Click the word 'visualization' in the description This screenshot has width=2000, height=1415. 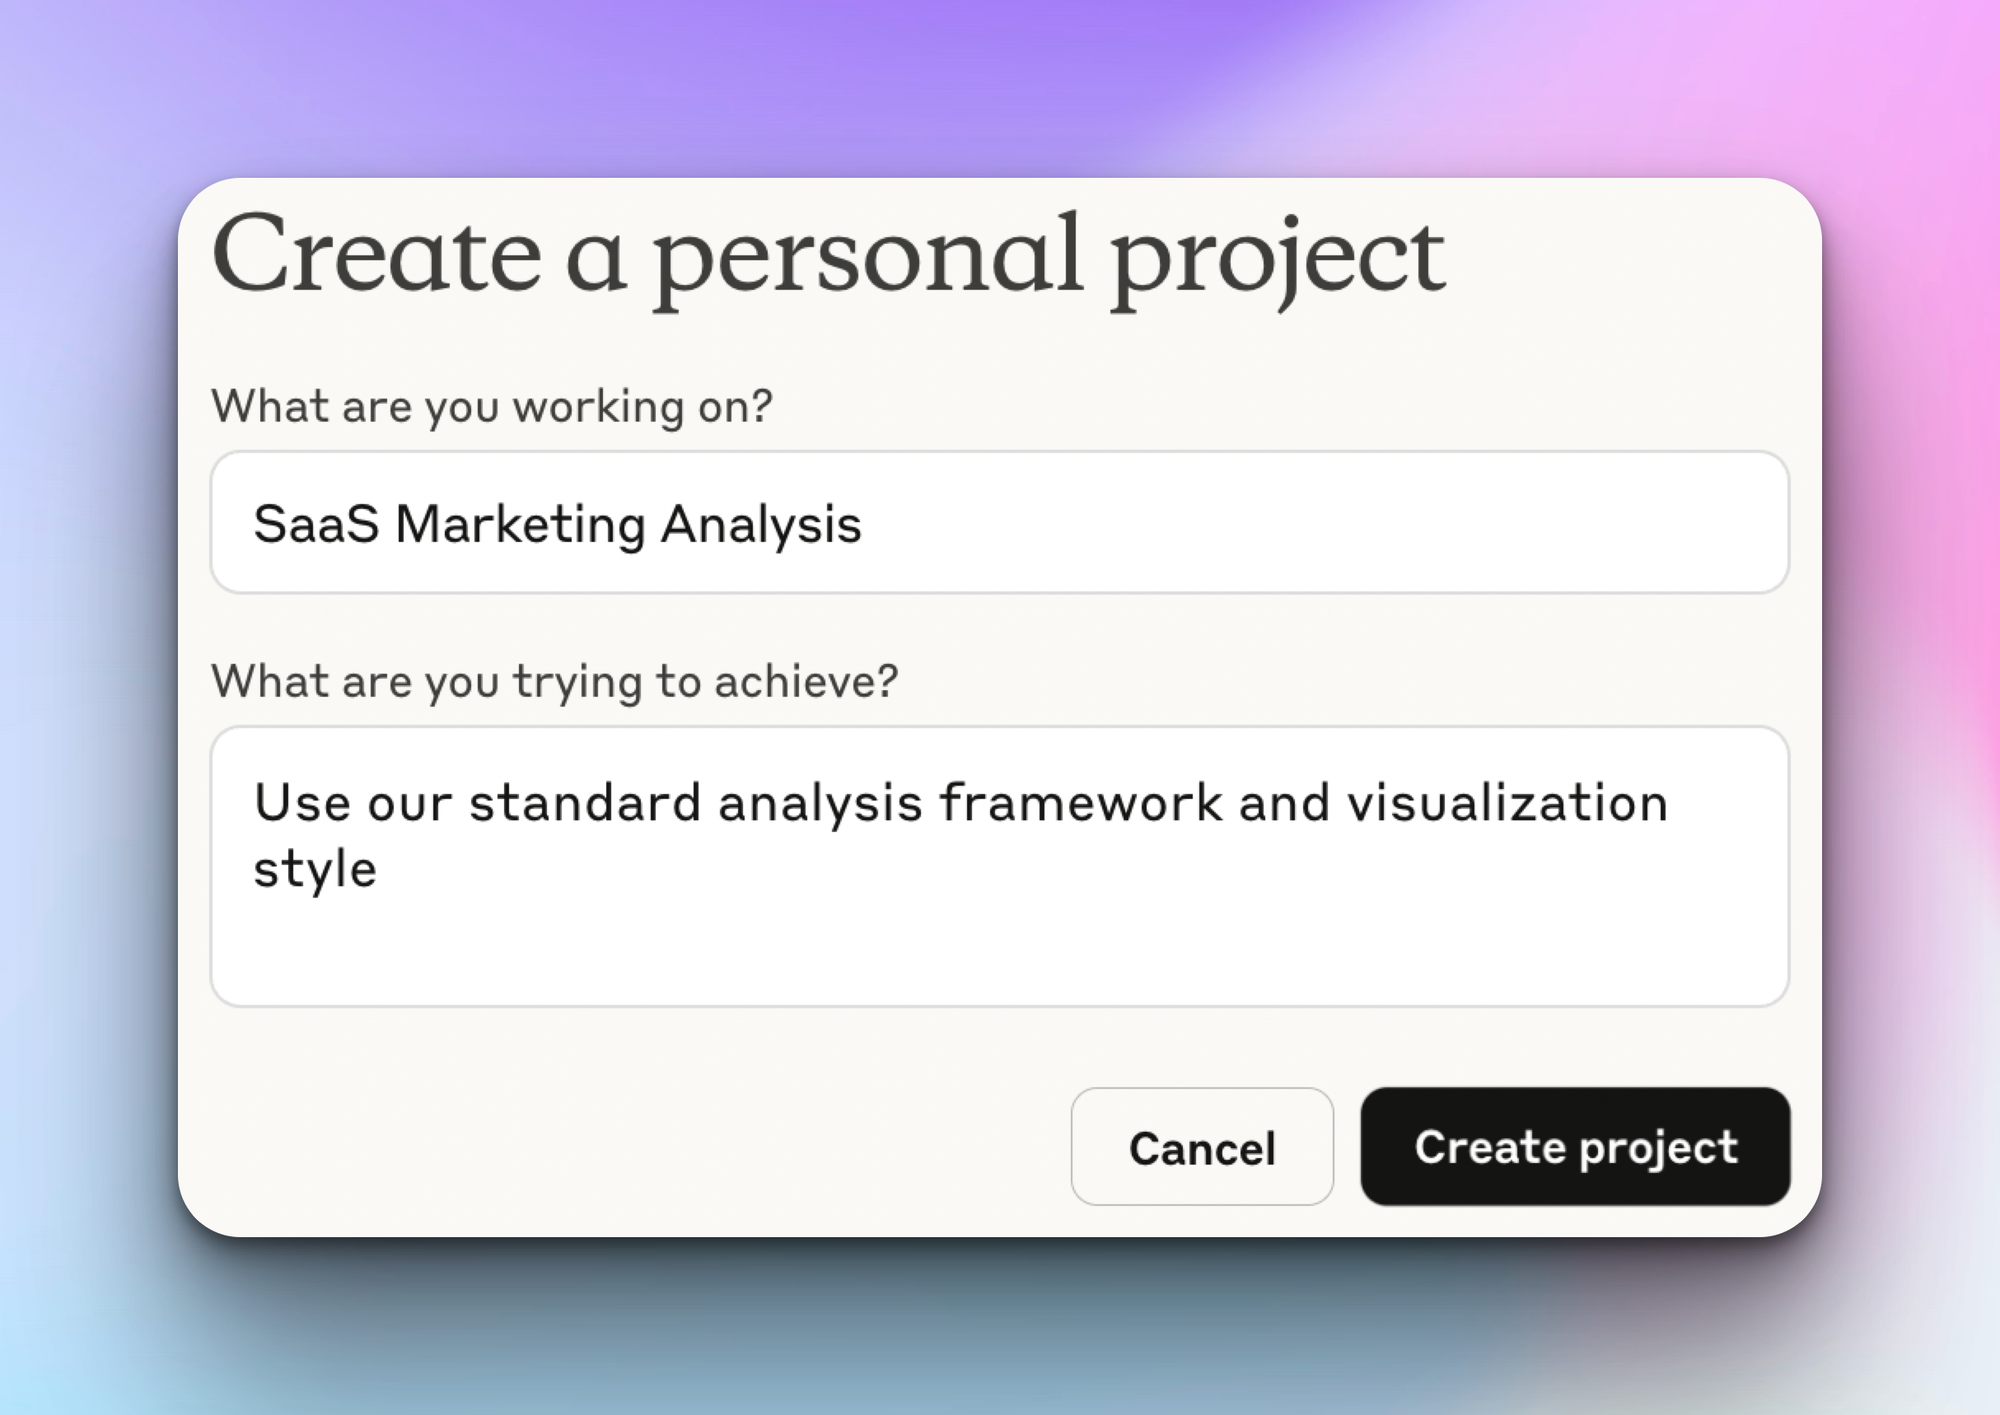tap(1507, 802)
